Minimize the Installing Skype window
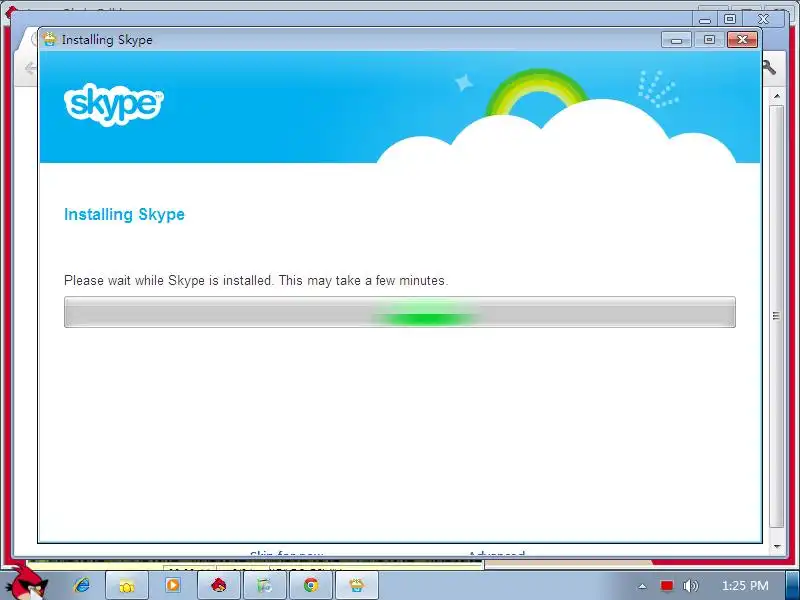This screenshot has width=800, height=600. click(677, 40)
